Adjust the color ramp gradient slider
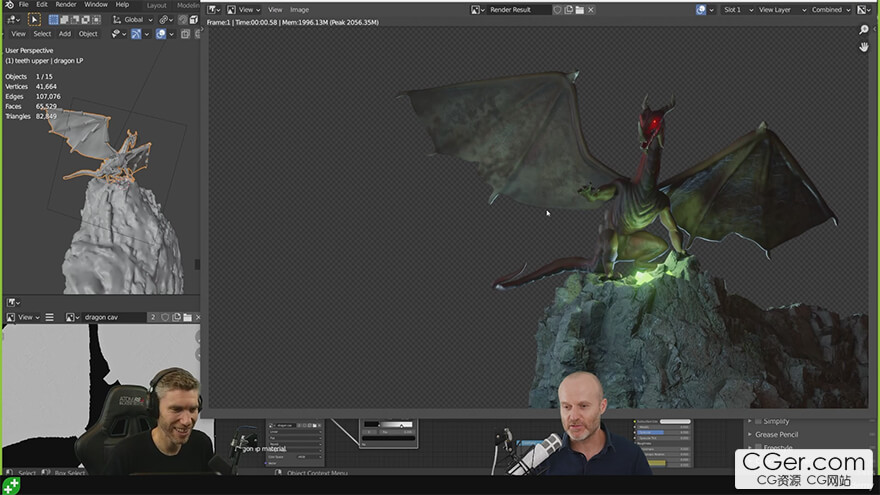880x495 pixels. click(x=388, y=424)
